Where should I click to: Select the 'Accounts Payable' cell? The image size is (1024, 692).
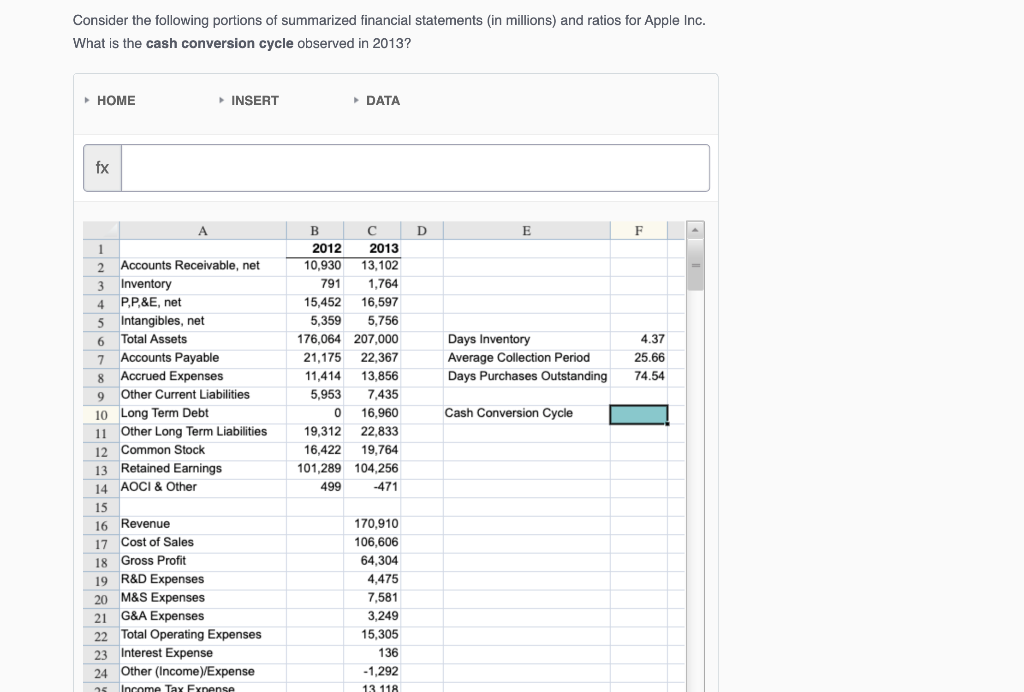[x=202, y=358]
